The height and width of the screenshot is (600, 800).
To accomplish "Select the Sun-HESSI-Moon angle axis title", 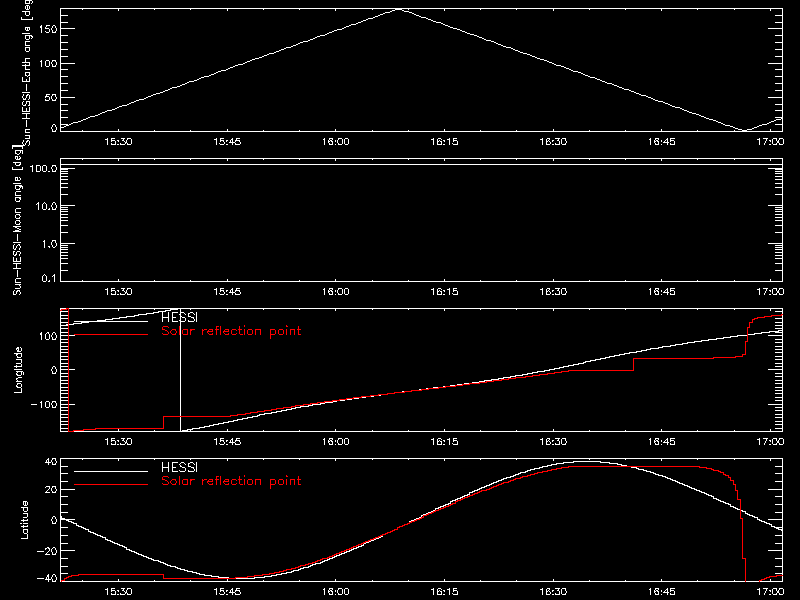I will pyautogui.click(x=17, y=220).
